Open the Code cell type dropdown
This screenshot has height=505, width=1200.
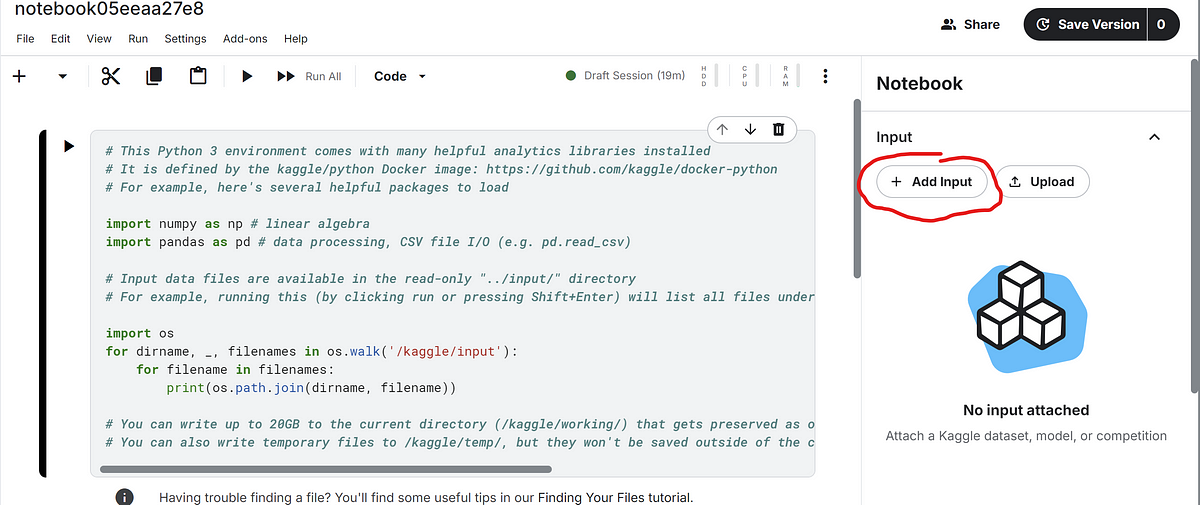click(x=400, y=76)
